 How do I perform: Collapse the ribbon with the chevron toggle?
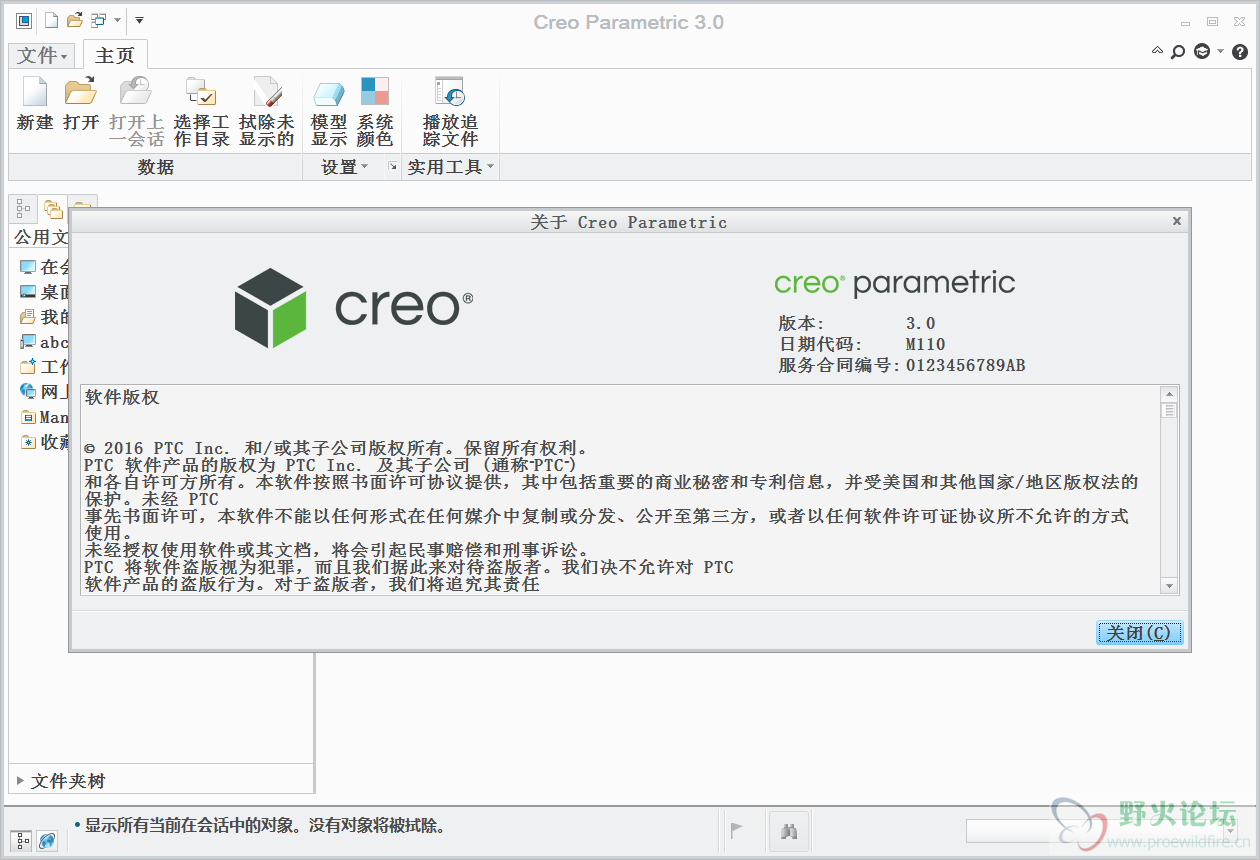pos(1158,51)
